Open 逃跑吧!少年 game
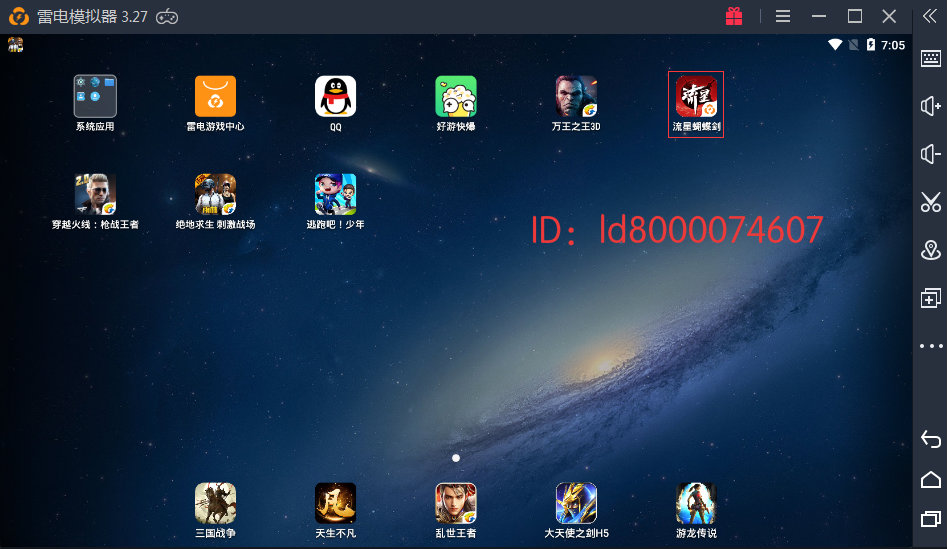This screenshot has width=947, height=549. pos(335,195)
